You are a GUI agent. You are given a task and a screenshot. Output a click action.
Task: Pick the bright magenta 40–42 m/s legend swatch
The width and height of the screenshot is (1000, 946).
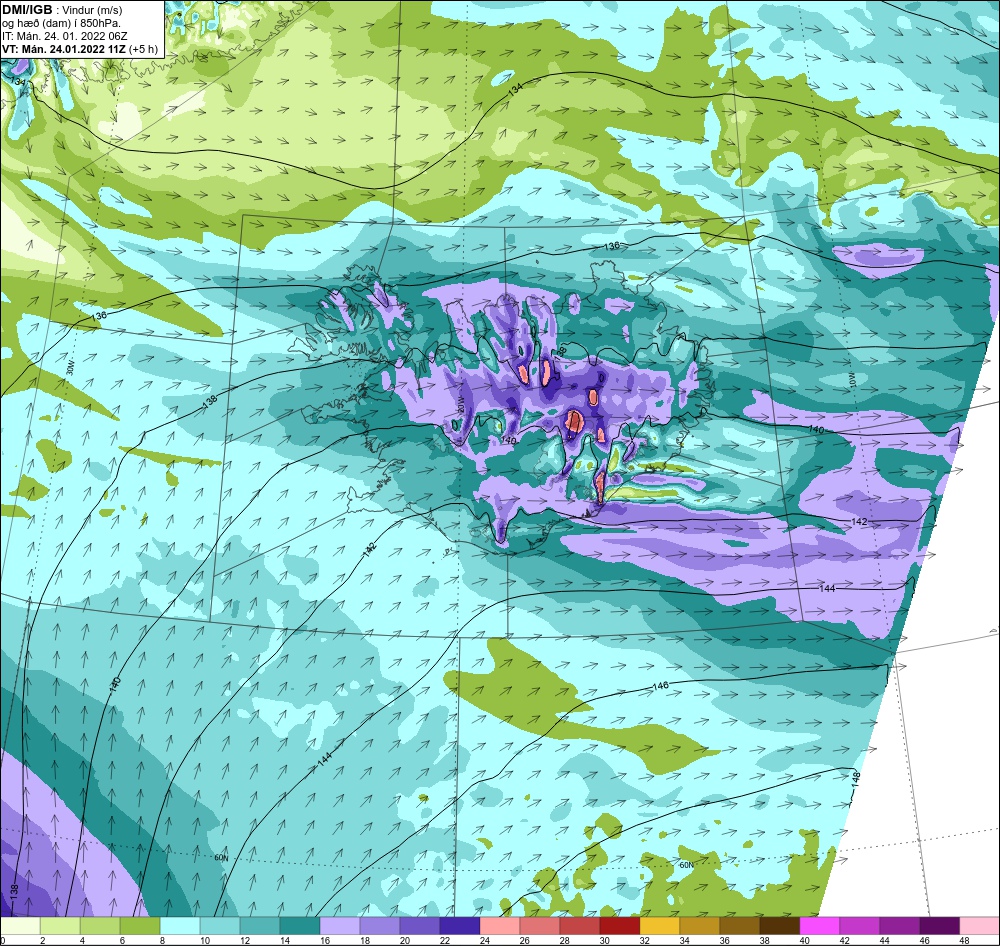point(820,926)
